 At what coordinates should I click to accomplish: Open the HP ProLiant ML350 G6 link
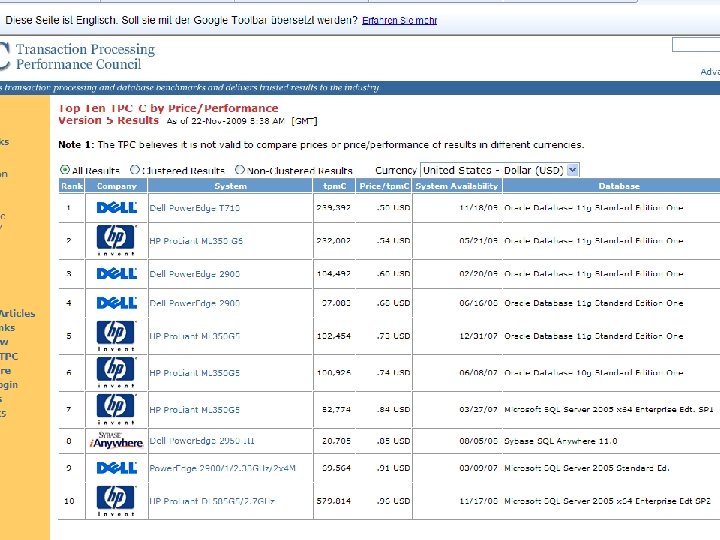196,241
